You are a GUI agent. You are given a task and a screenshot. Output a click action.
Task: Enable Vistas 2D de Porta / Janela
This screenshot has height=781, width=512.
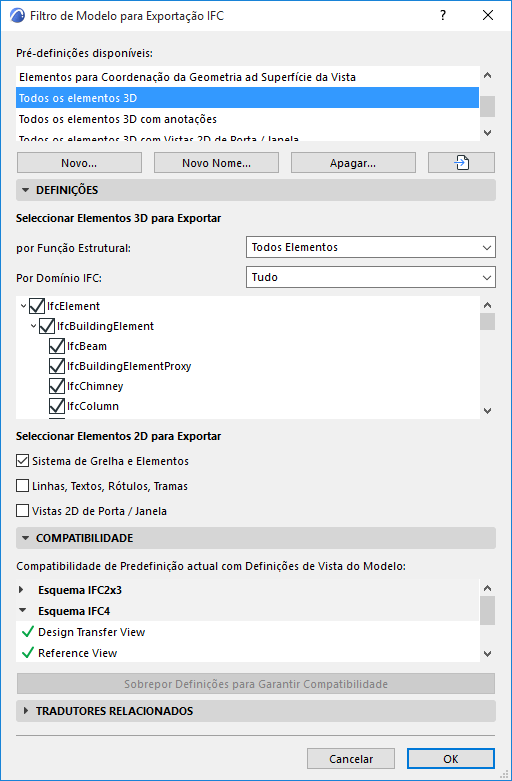(x=22, y=511)
